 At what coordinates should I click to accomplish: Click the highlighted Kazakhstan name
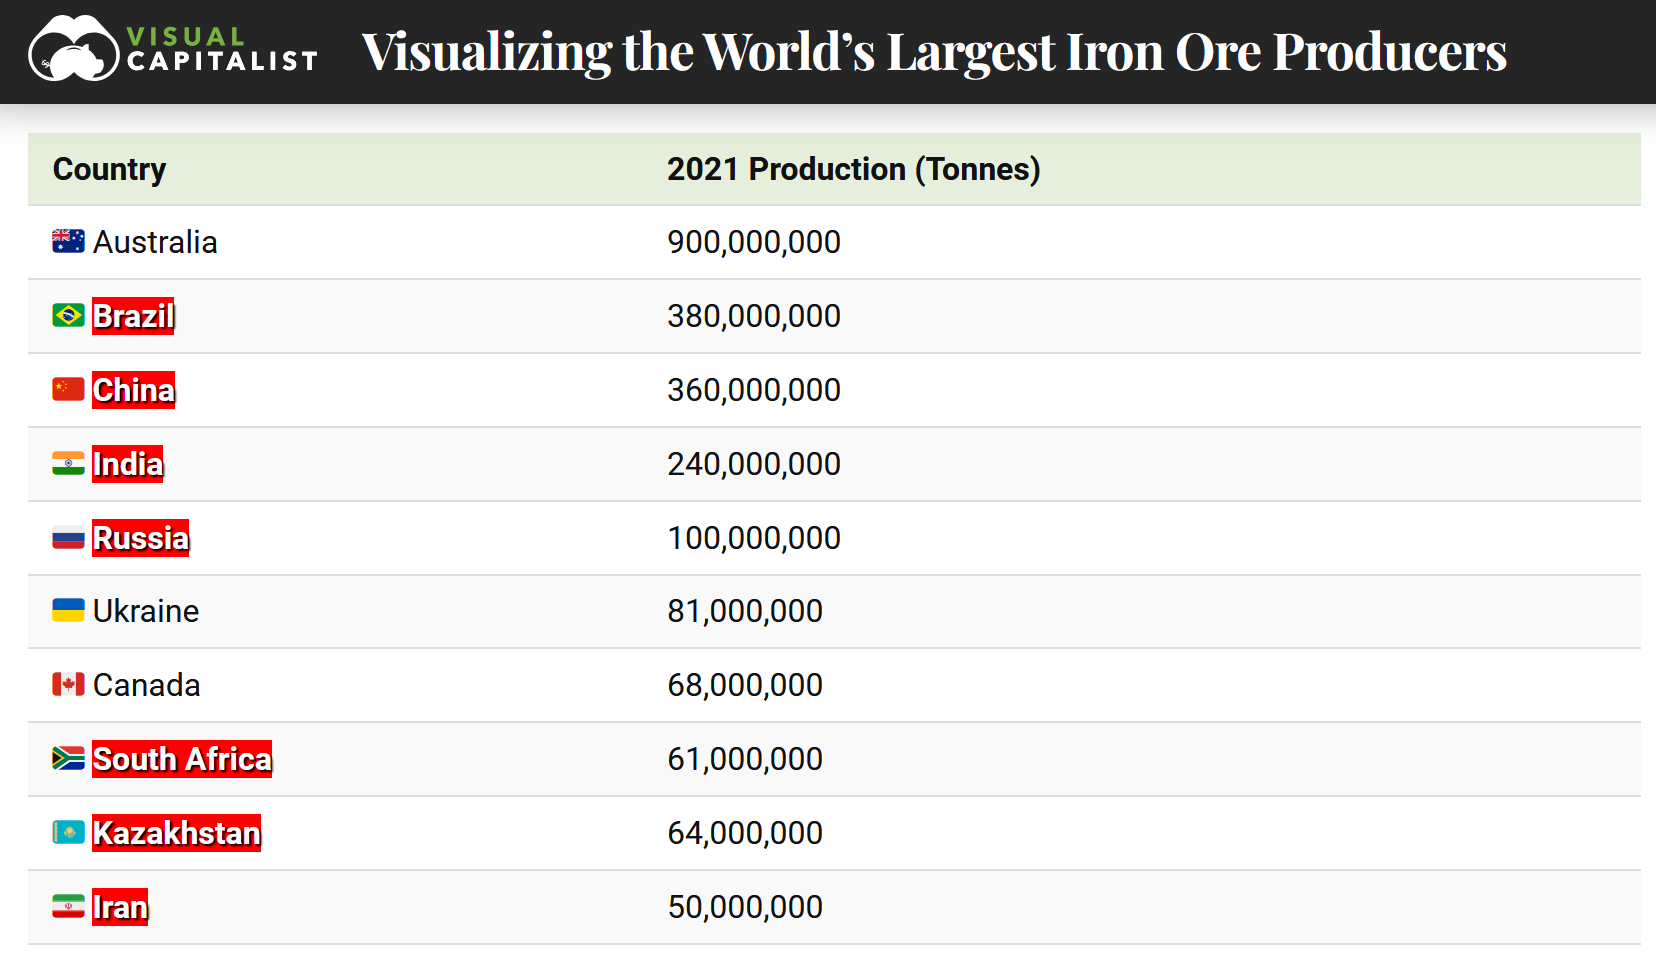click(x=176, y=833)
